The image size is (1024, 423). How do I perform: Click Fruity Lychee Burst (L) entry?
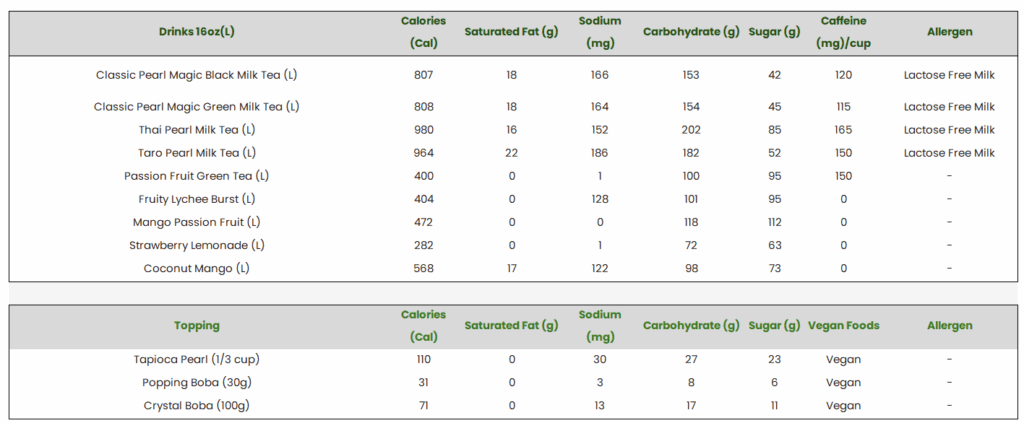coord(197,199)
